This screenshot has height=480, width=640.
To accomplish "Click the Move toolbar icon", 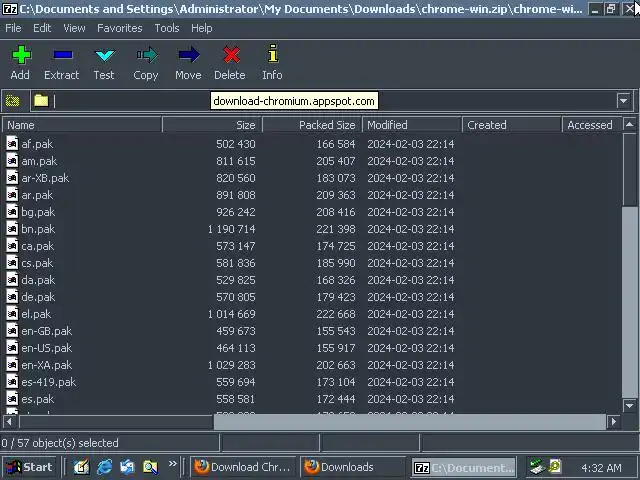I will pos(189,55).
